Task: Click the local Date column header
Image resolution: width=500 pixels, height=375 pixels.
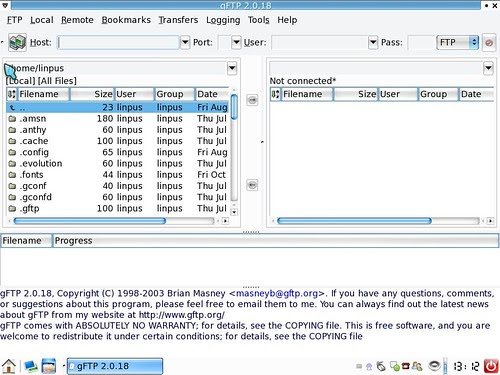Action: point(212,94)
